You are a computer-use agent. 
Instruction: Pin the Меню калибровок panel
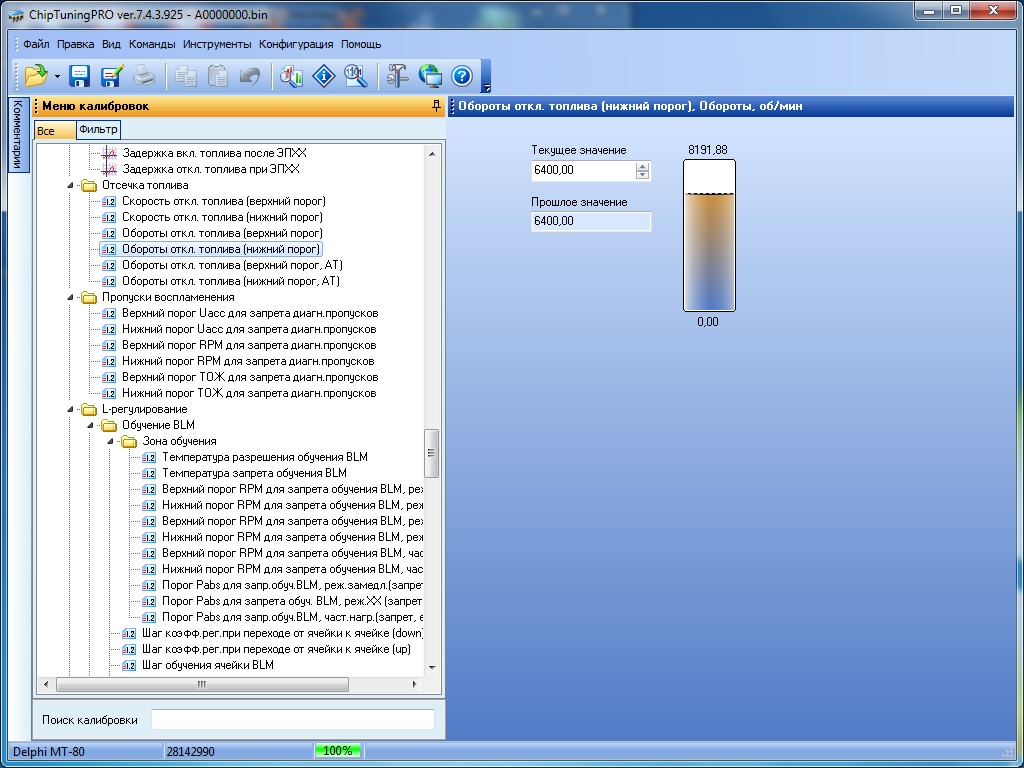click(x=436, y=106)
